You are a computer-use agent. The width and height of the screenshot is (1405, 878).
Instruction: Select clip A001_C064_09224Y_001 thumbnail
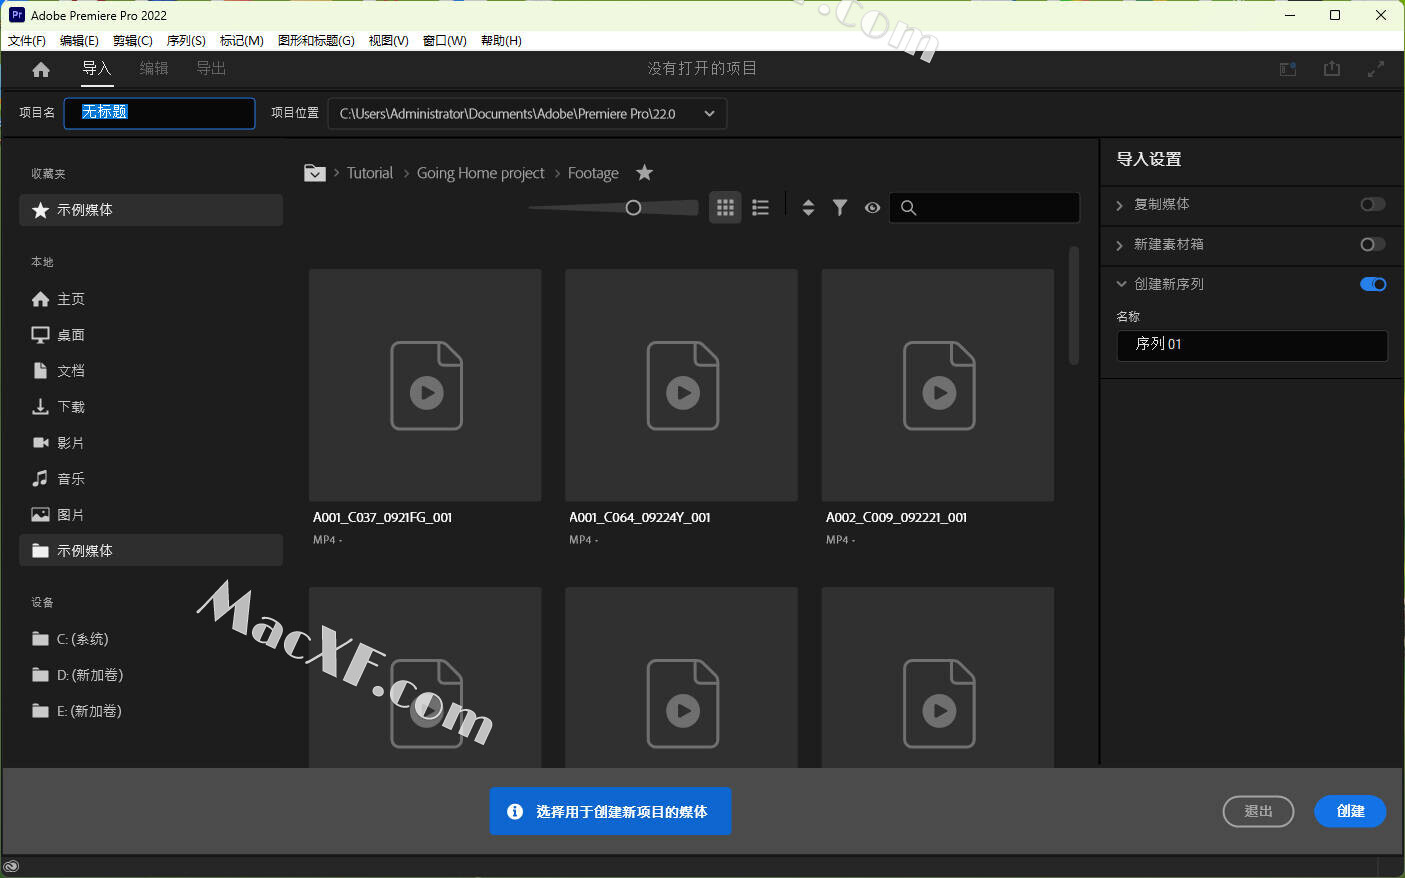pos(681,385)
